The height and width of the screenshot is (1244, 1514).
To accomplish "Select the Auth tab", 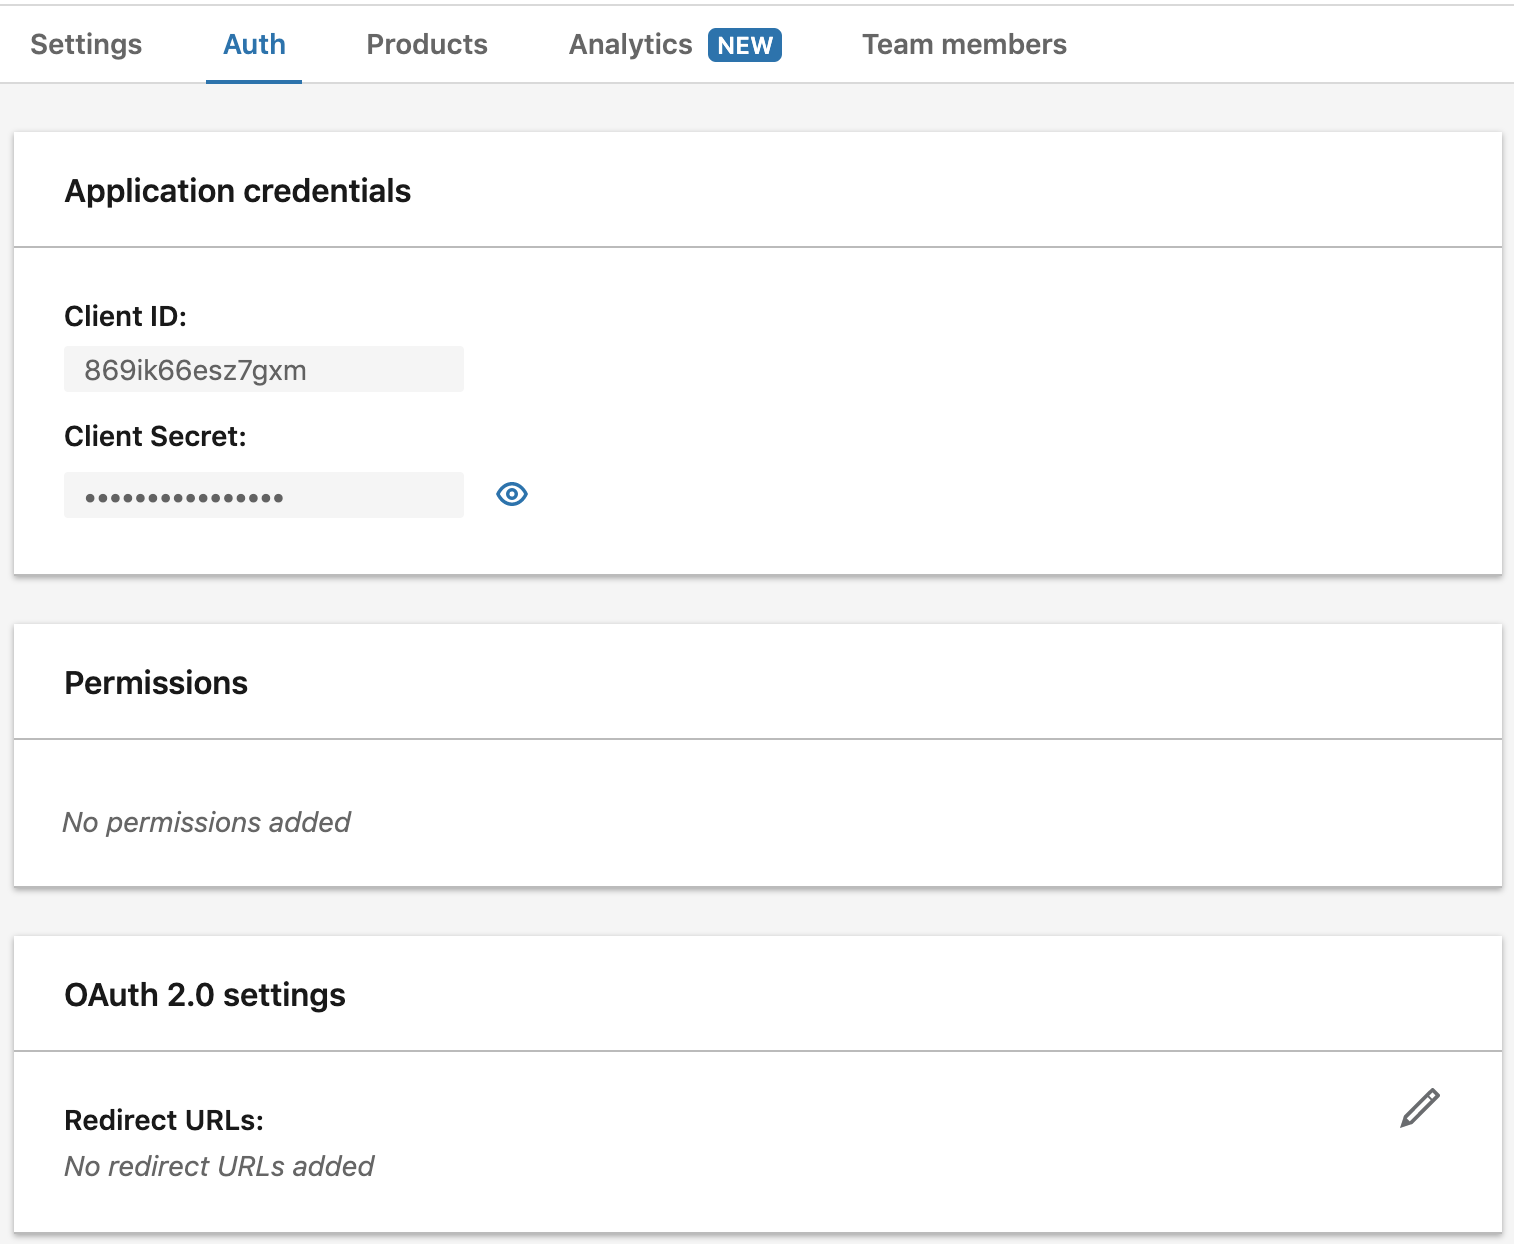I will [253, 44].
